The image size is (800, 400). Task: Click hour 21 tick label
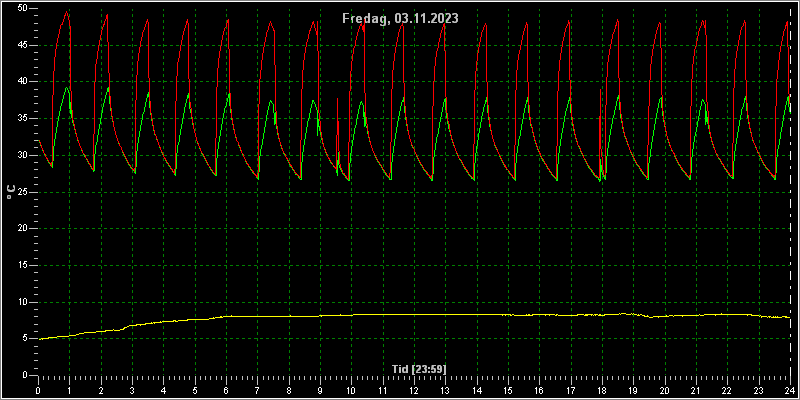point(696,390)
